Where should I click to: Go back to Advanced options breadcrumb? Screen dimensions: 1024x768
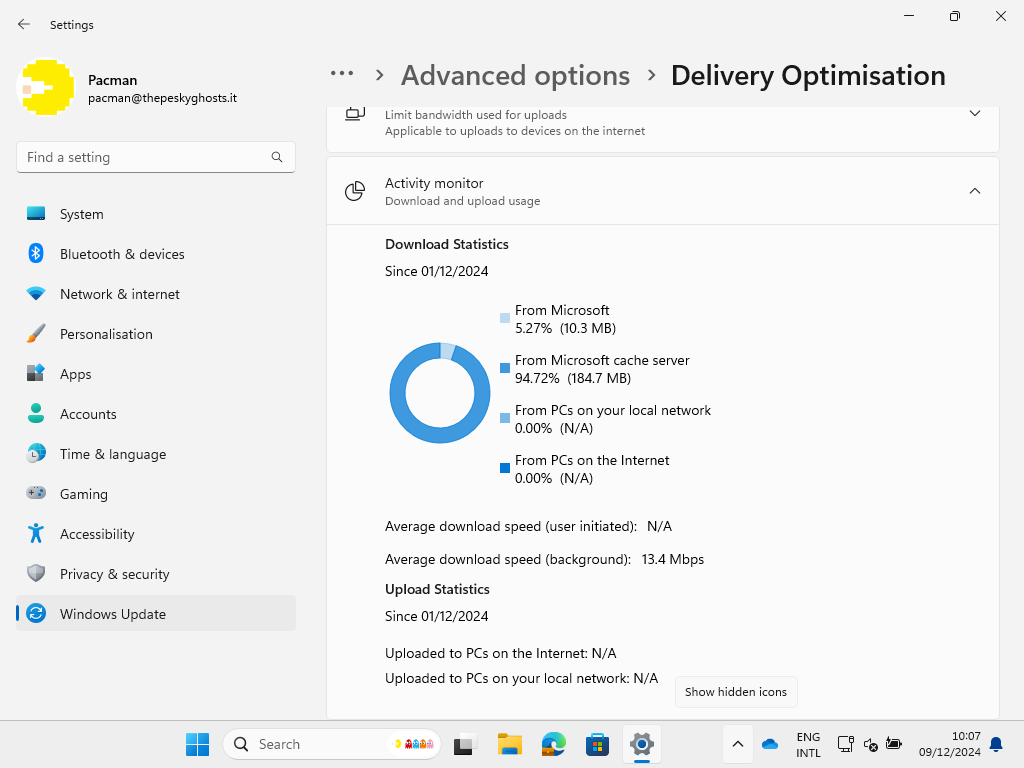tap(515, 76)
